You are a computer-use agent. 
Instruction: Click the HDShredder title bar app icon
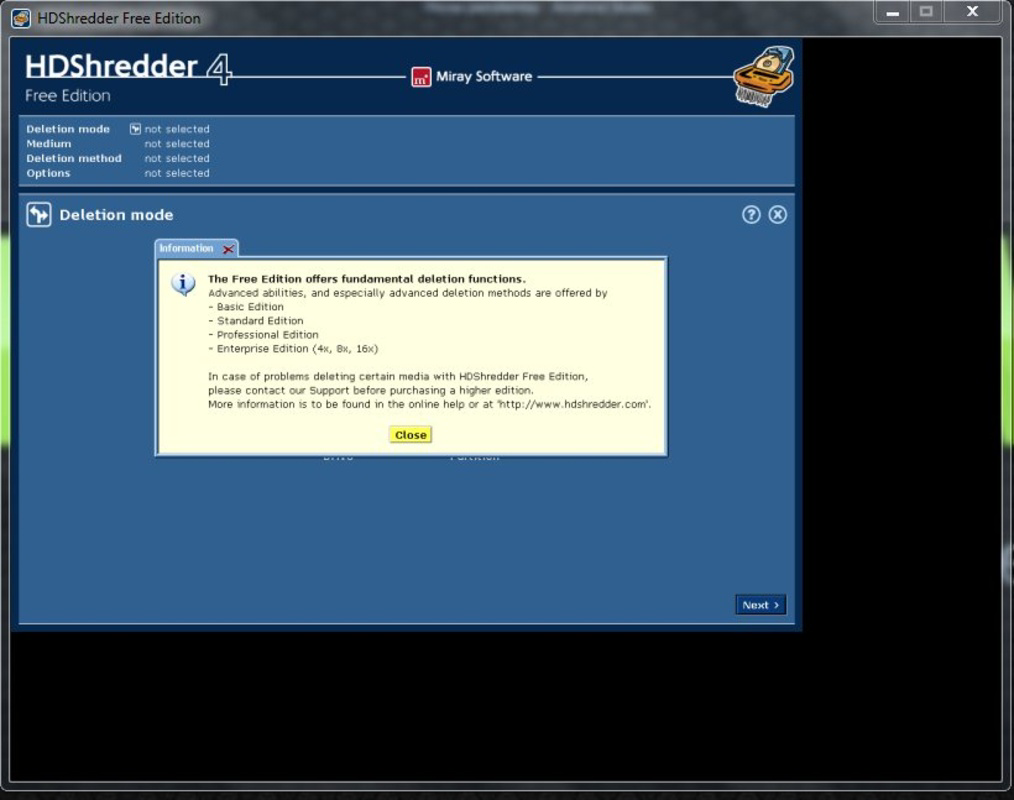[x=21, y=18]
